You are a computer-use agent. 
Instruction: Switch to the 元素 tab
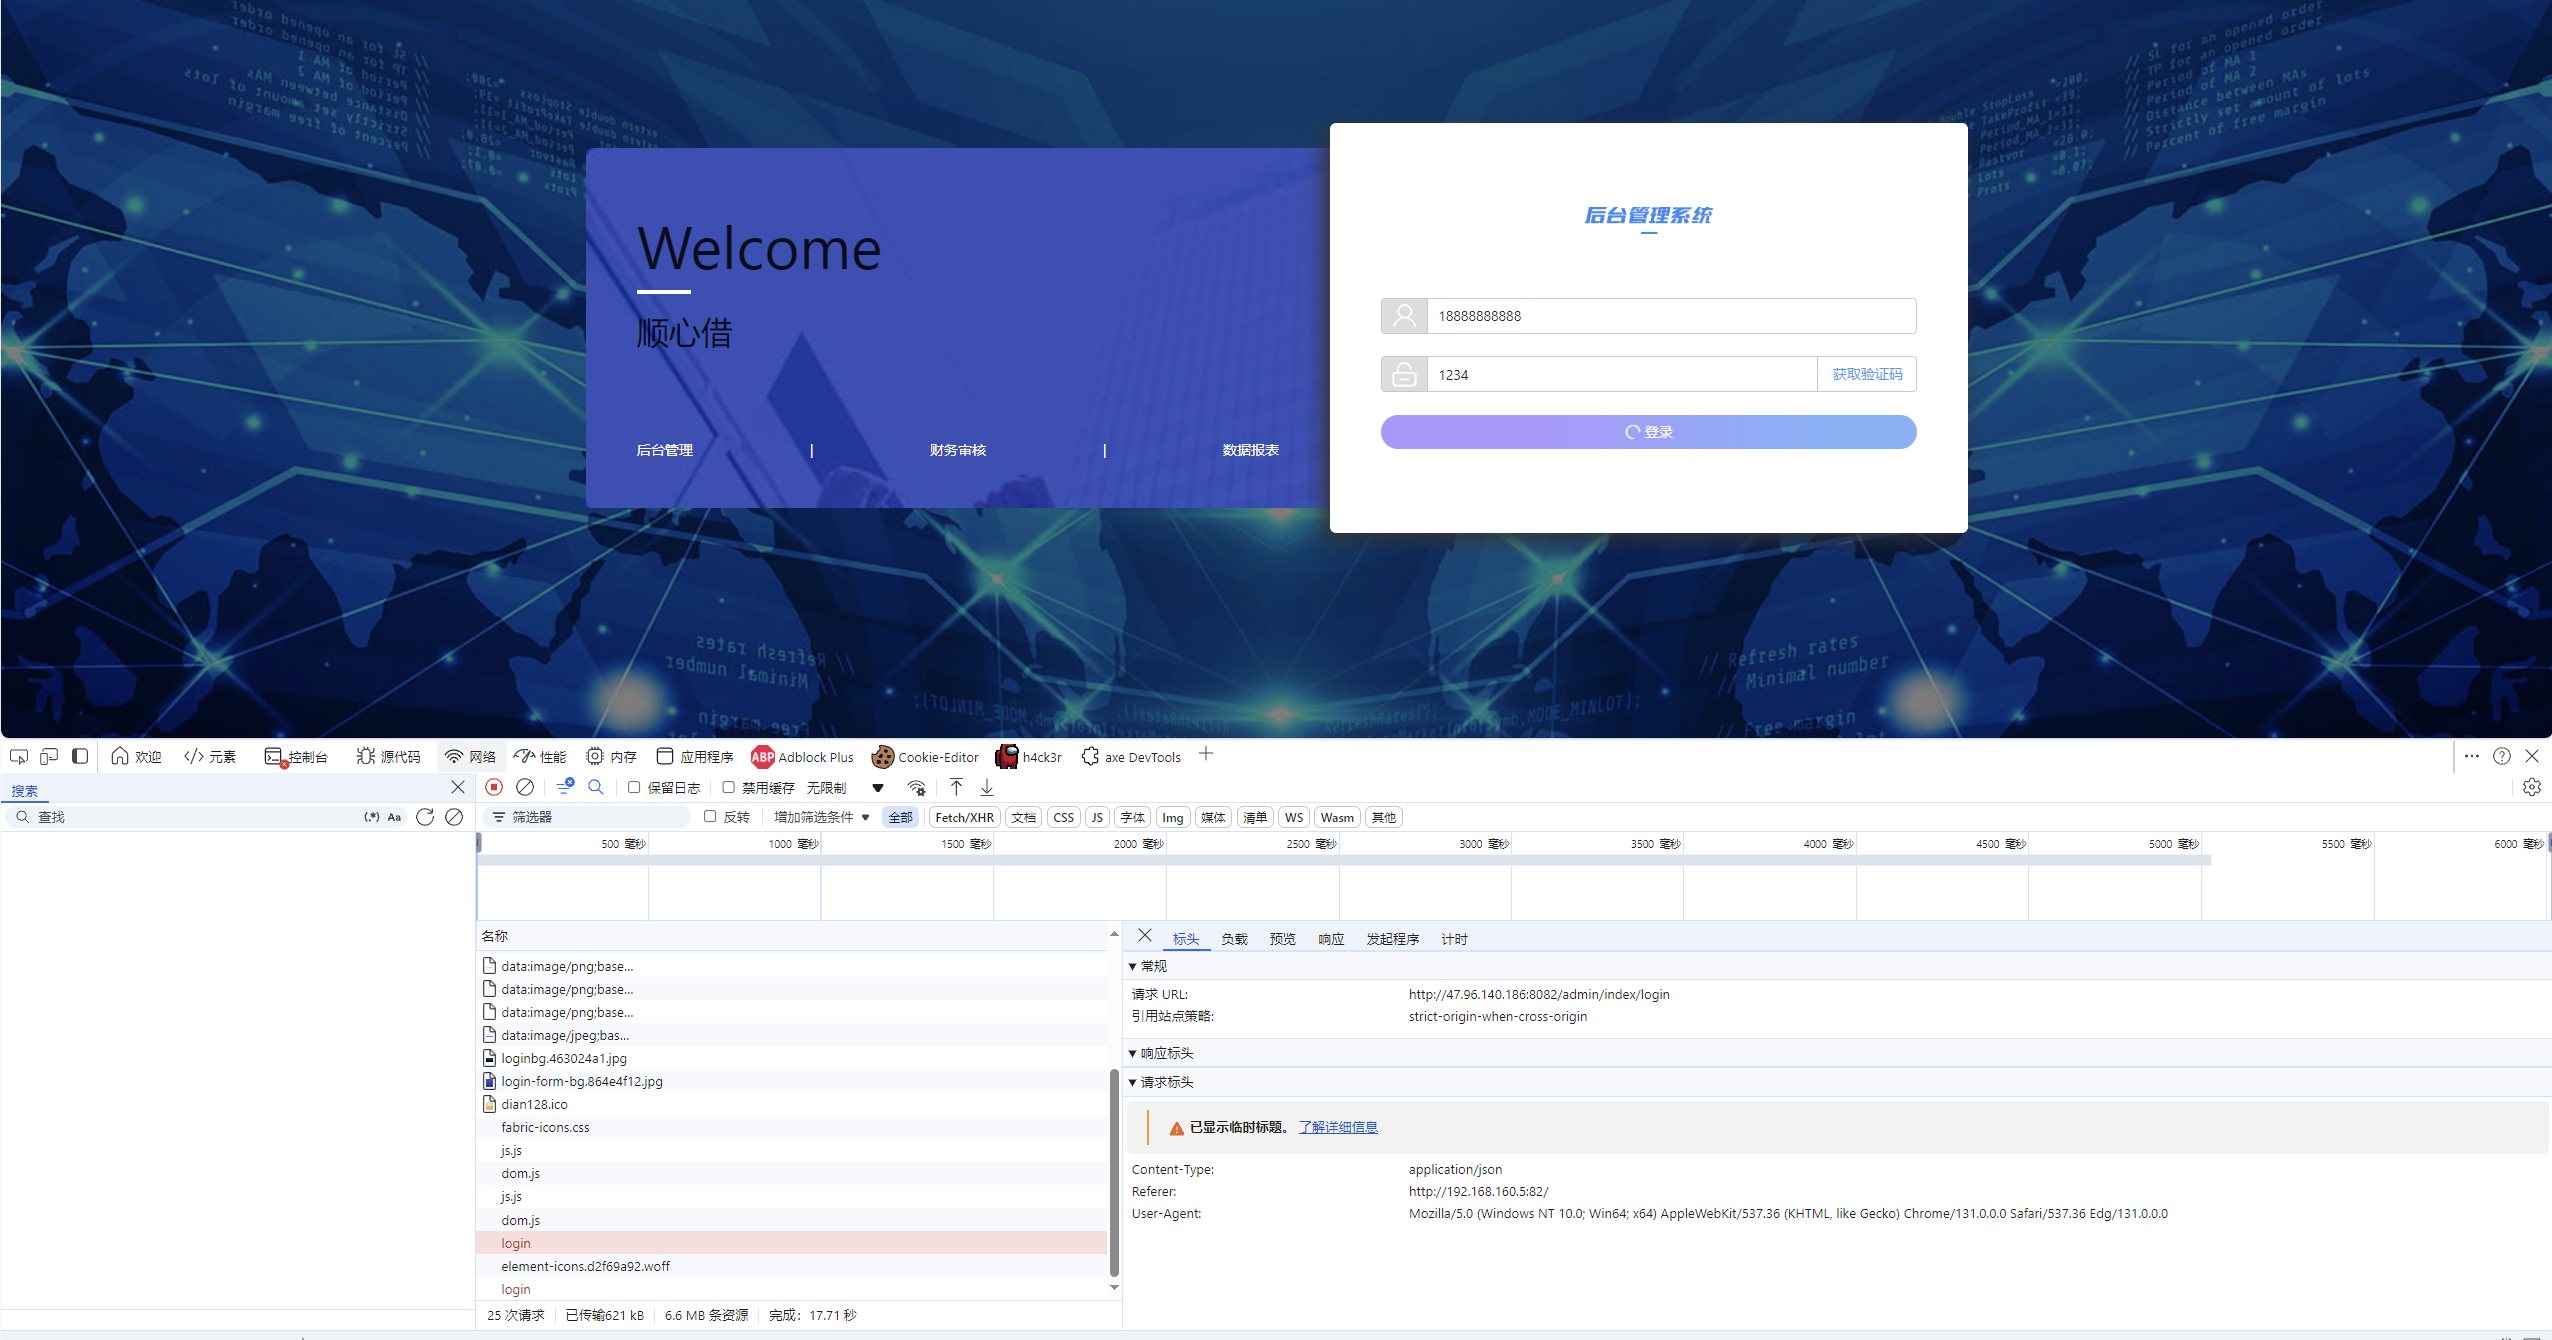click(210, 757)
